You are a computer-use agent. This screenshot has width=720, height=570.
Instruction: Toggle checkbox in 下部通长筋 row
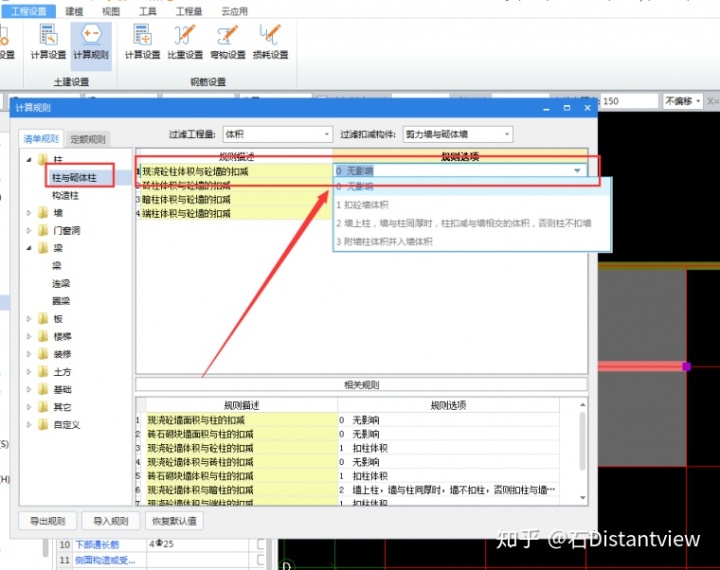click(x=261, y=544)
